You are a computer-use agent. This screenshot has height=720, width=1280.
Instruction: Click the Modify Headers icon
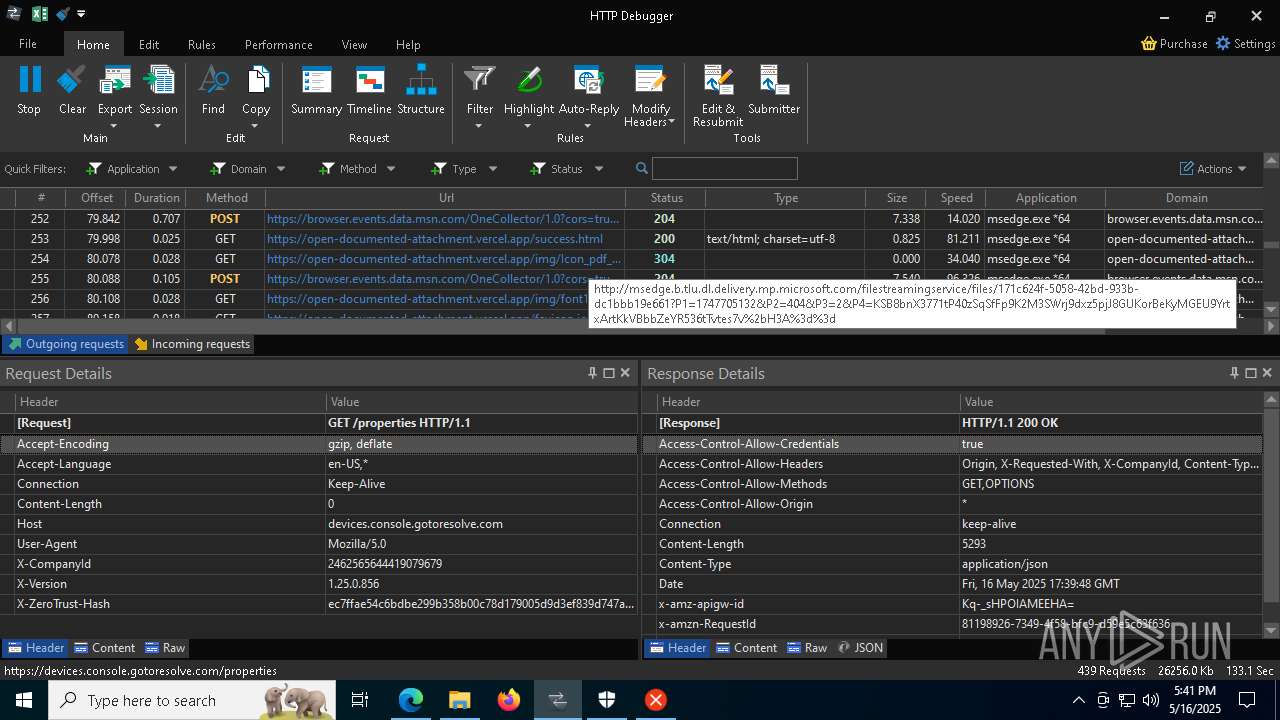(650, 81)
